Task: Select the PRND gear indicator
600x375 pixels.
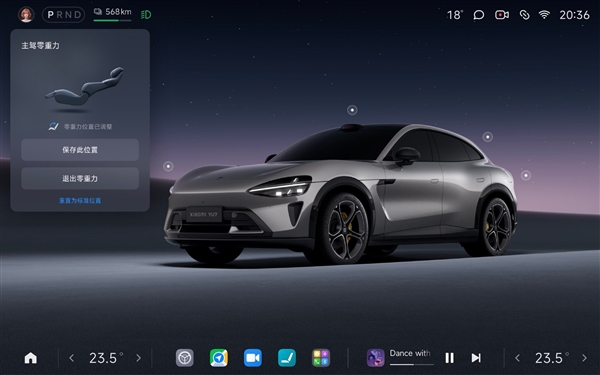Action: (x=64, y=15)
